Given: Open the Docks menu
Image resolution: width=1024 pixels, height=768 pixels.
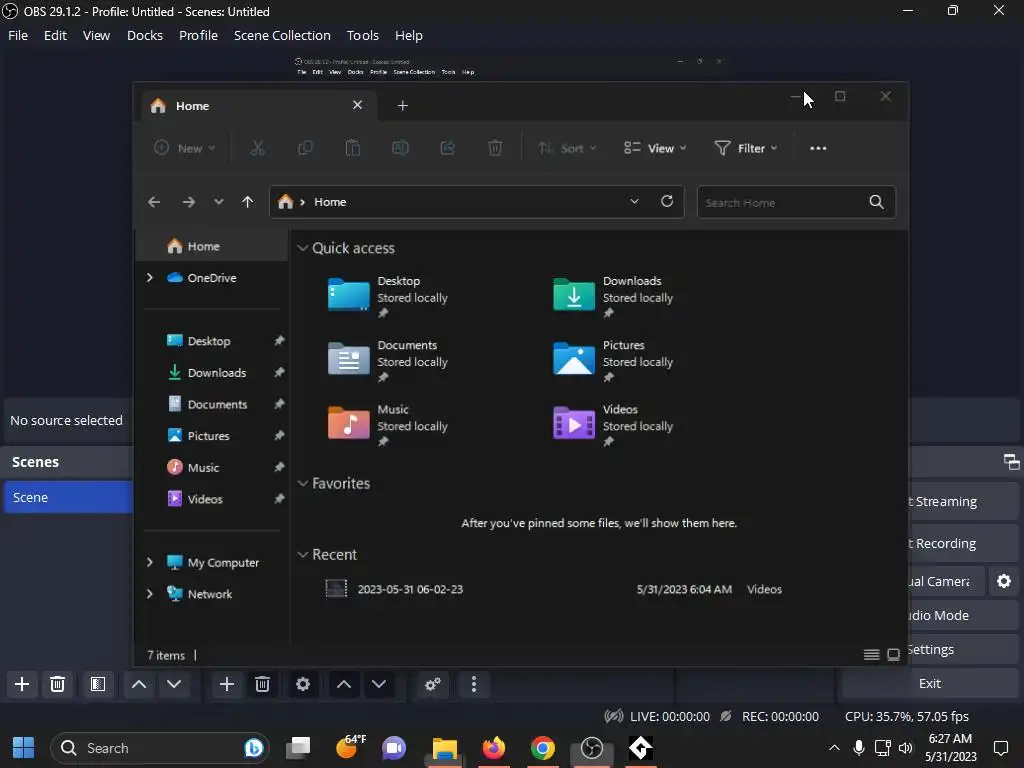Looking at the screenshot, I should pyautogui.click(x=144, y=35).
